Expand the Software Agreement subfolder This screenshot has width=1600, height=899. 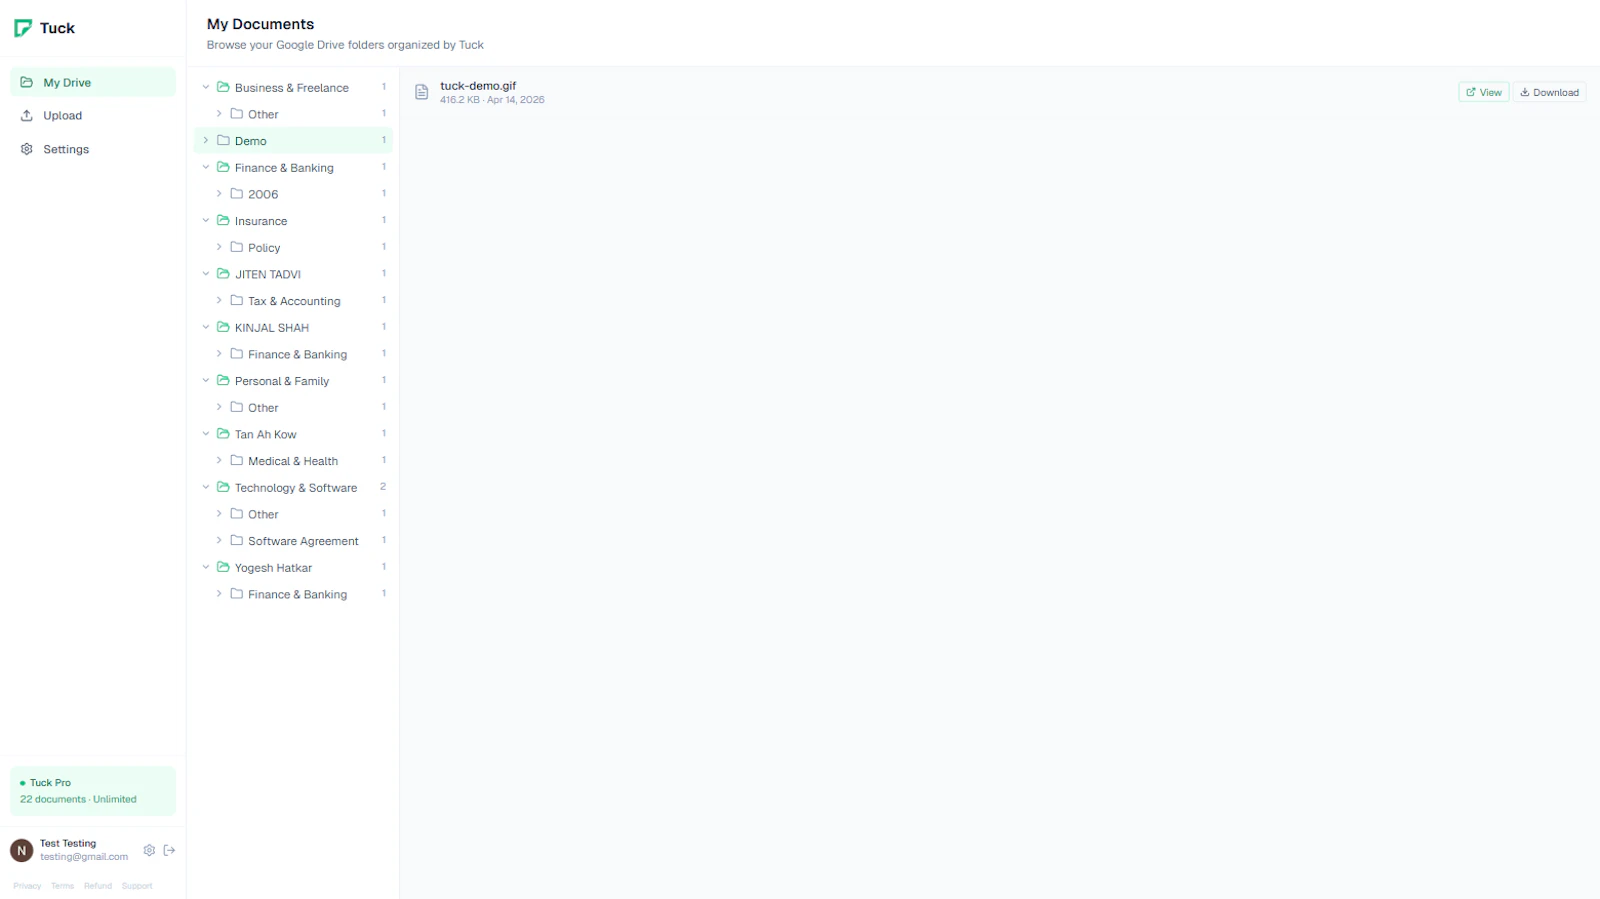[x=219, y=540]
